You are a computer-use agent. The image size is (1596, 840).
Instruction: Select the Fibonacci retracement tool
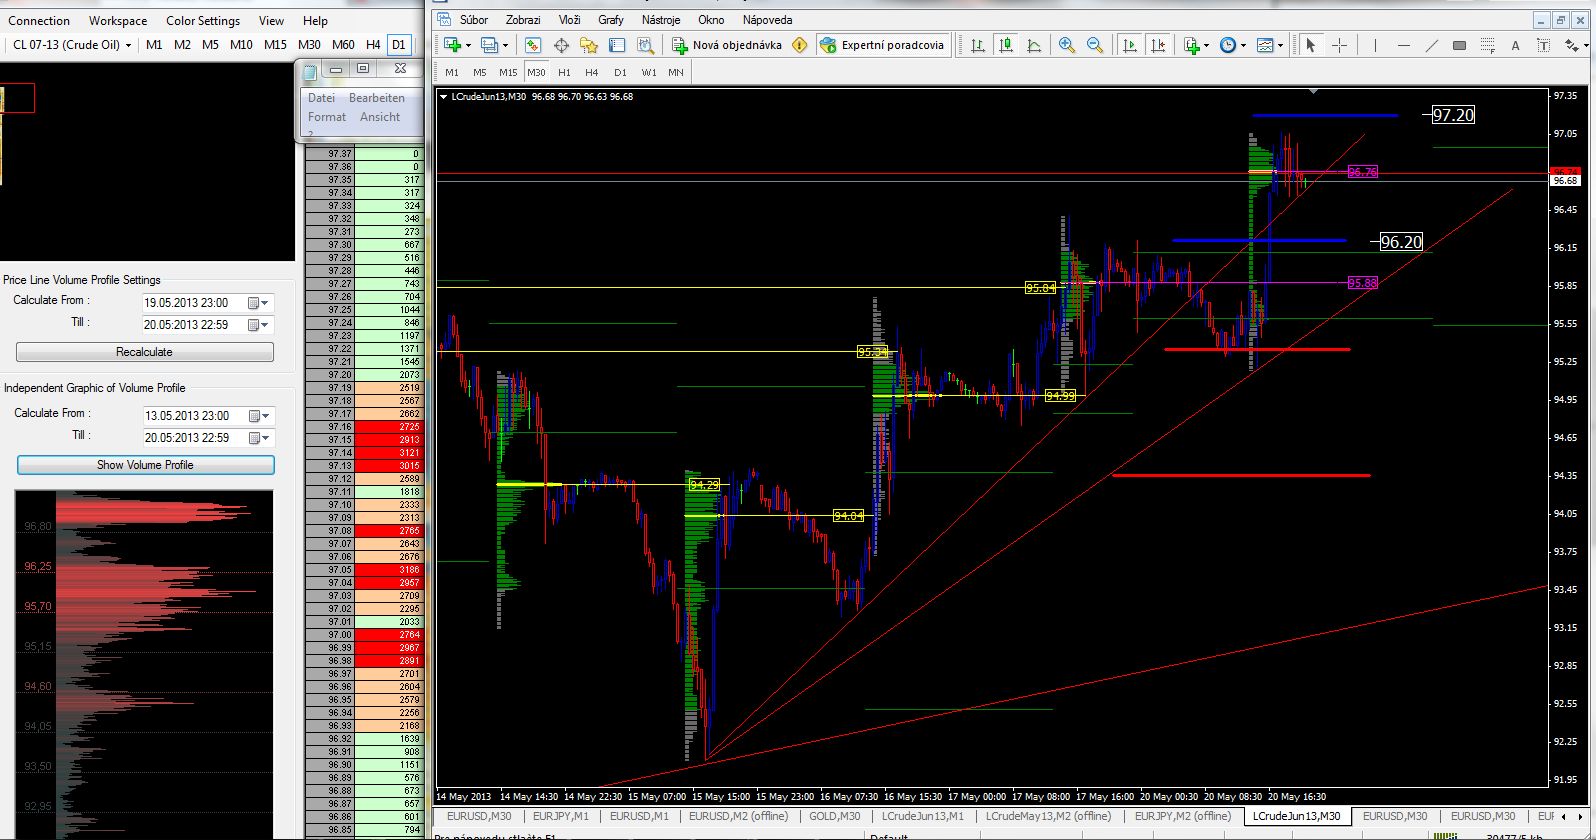click(1488, 45)
